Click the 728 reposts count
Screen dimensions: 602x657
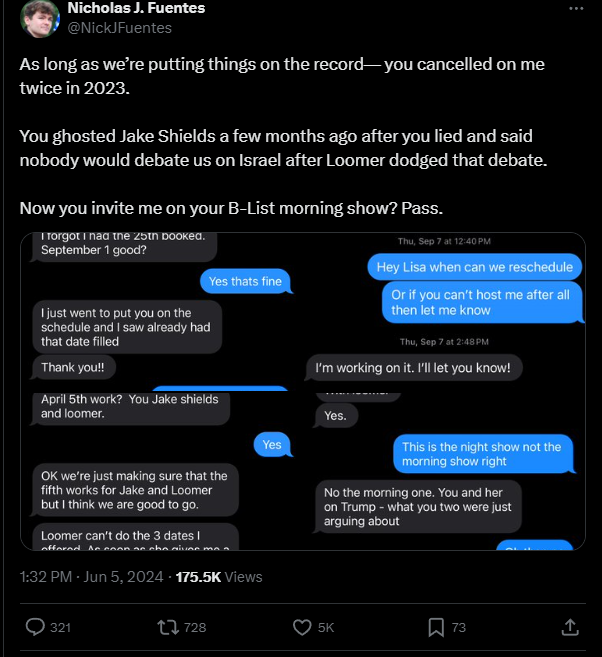click(x=195, y=628)
